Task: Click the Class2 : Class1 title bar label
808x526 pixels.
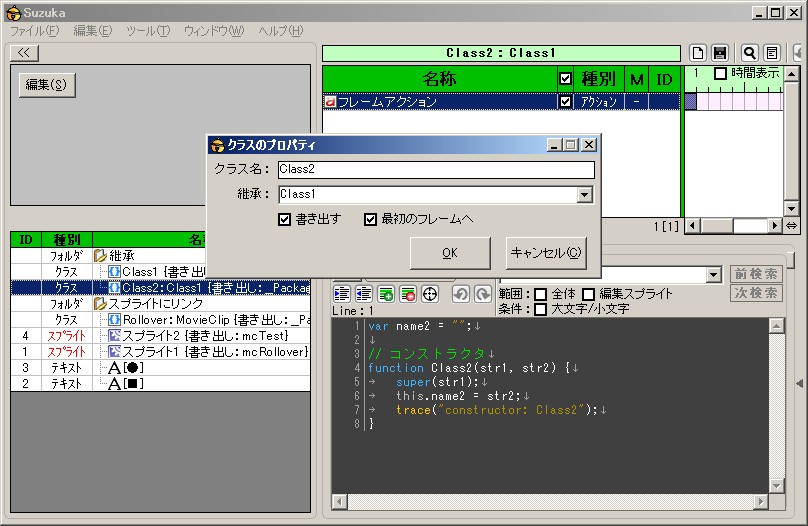Action: [501, 53]
